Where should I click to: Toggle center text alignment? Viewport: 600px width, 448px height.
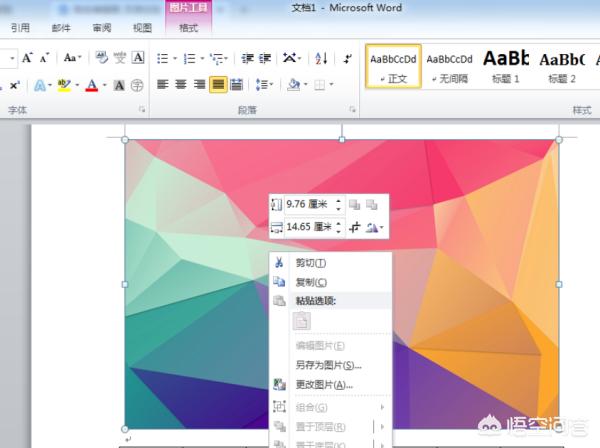(x=181, y=85)
